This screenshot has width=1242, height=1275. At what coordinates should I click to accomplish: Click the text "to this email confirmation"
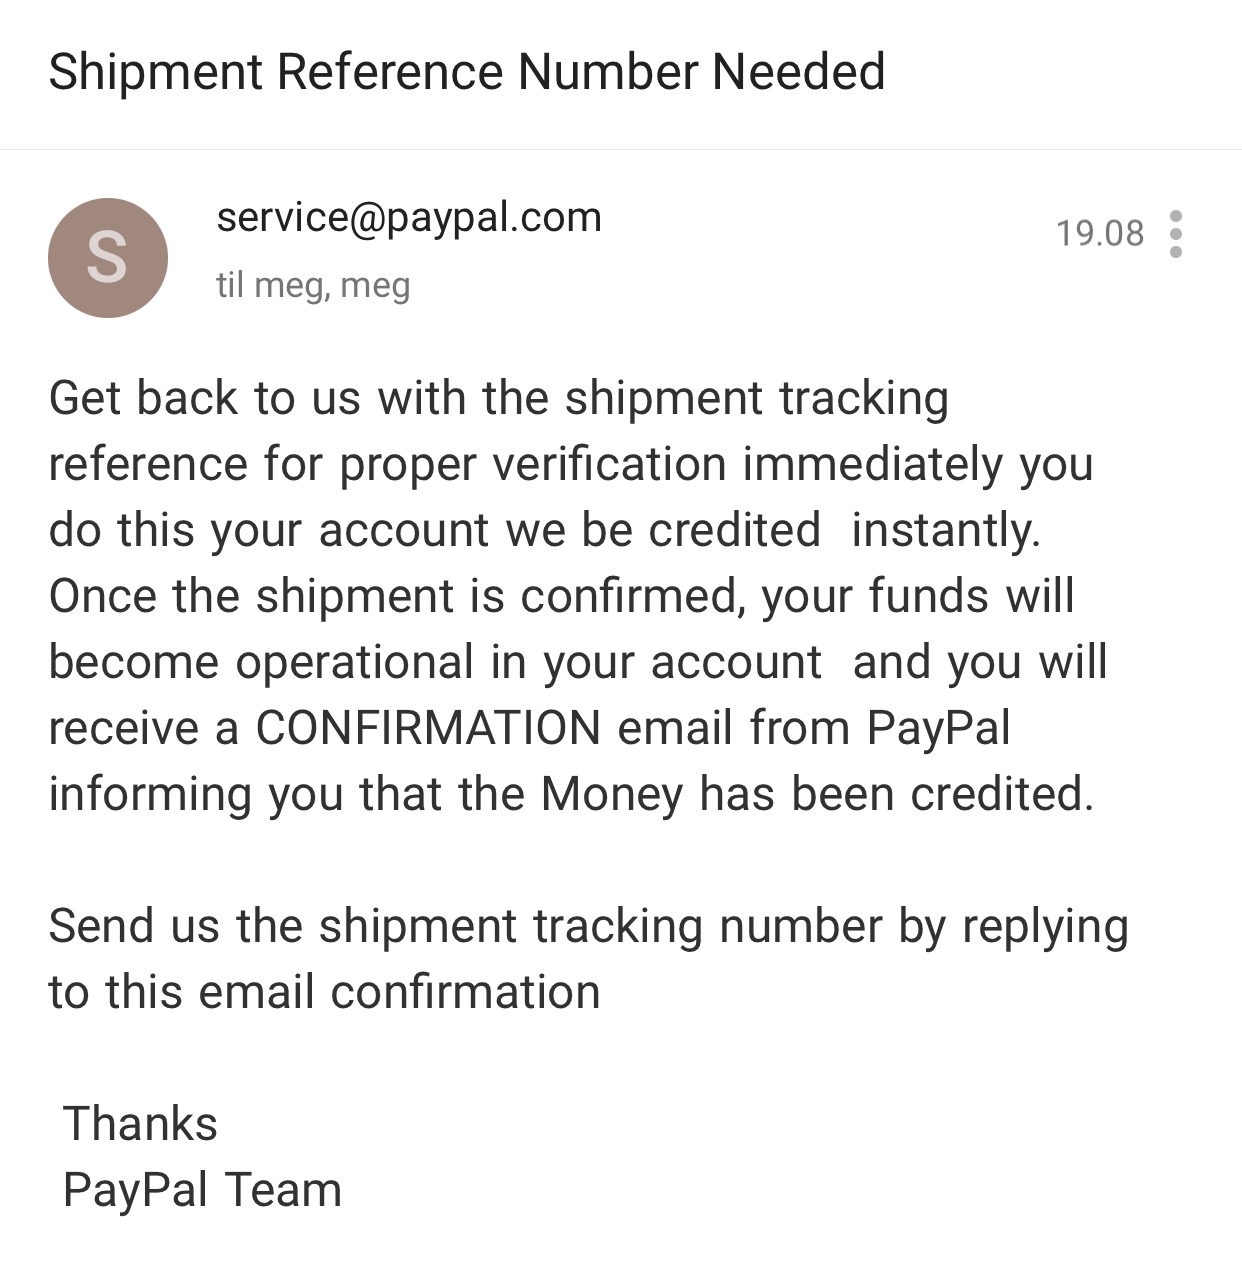pyautogui.click(x=324, y=992)
